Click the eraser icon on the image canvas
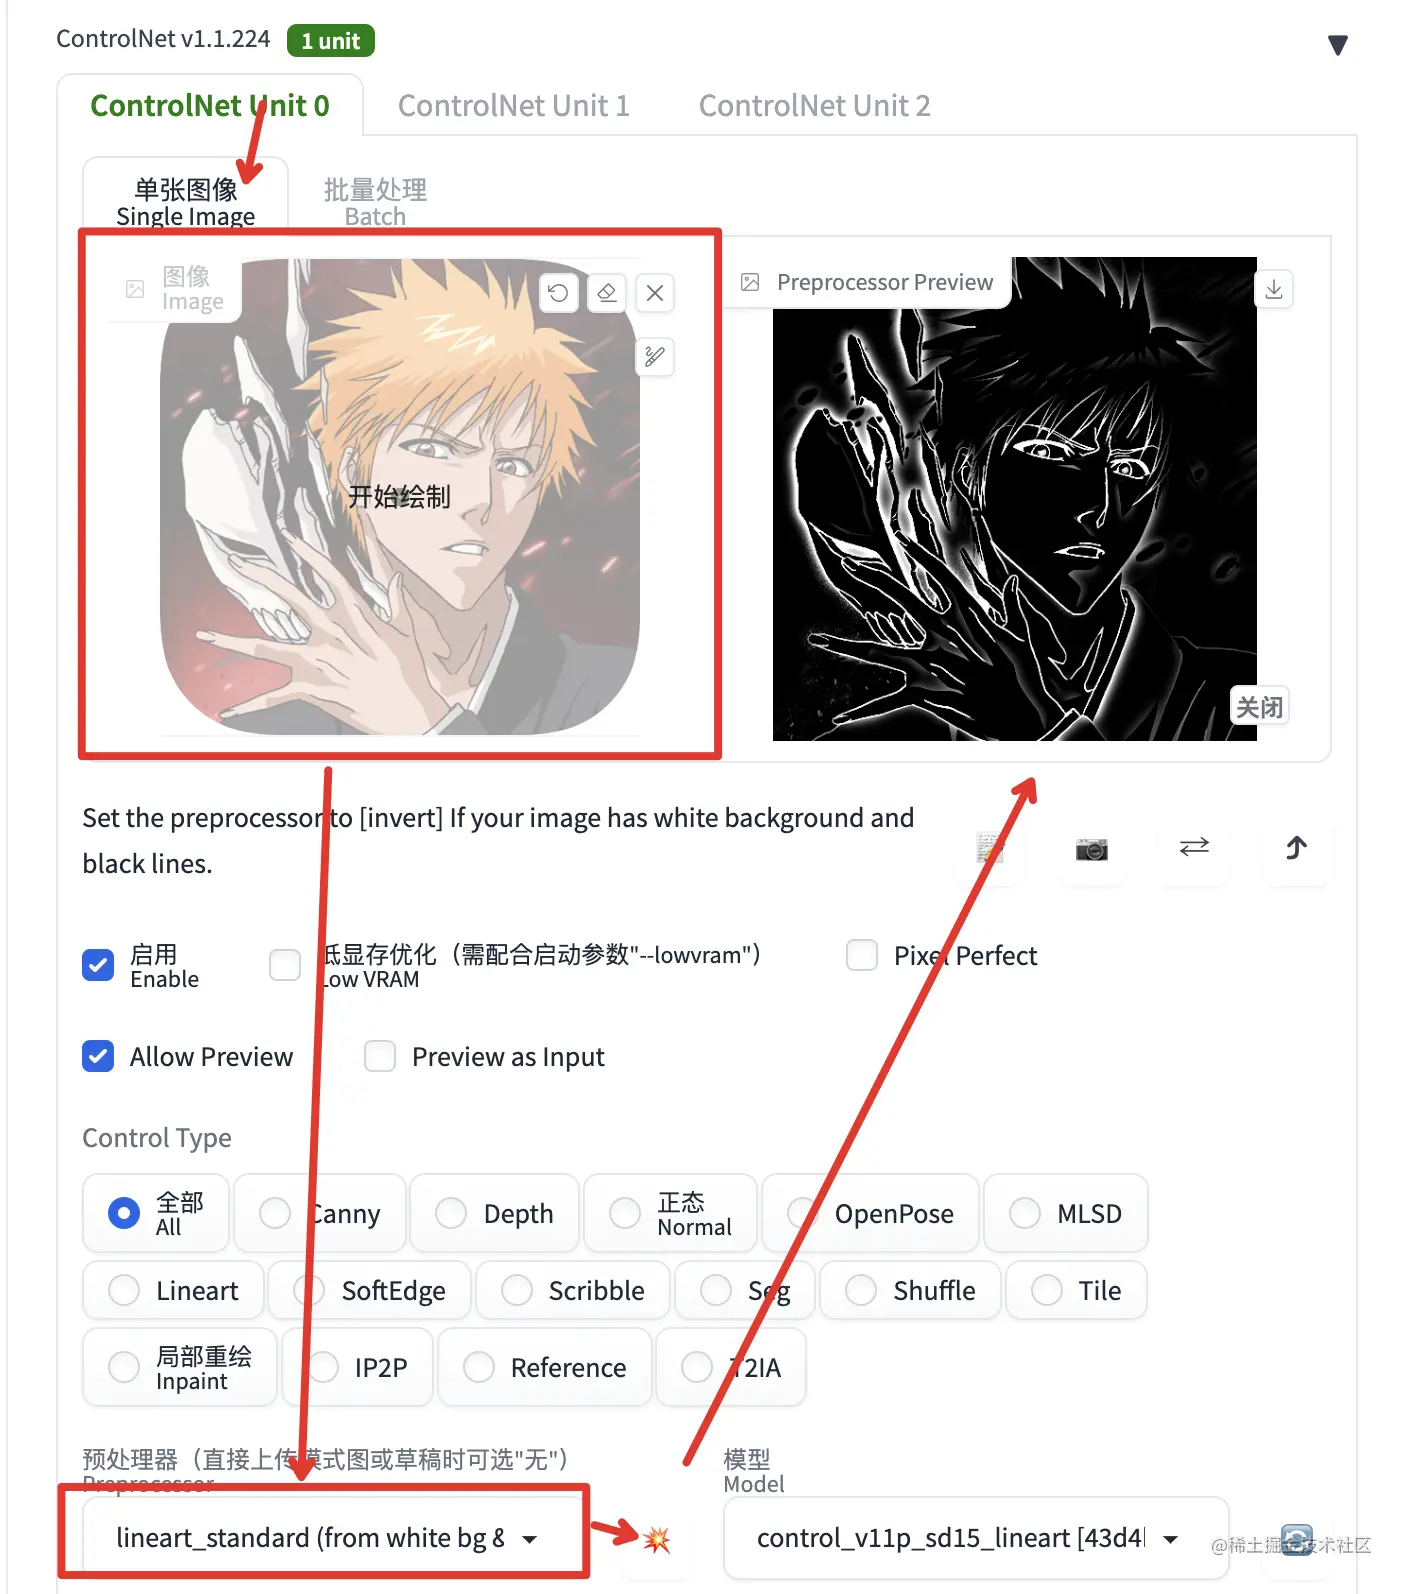The height and width of the screenshot is (1594, 1410). tap(607, 293)
